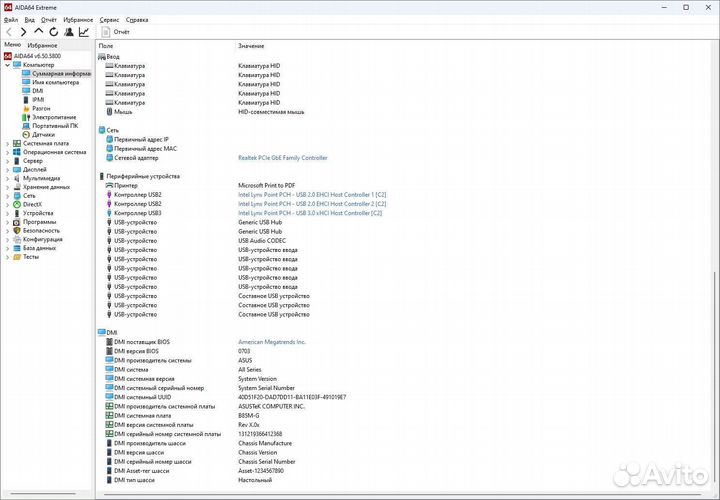Select the IPMI icon in the tree
This screenshot has height=500, width=720.
point(26,100)
